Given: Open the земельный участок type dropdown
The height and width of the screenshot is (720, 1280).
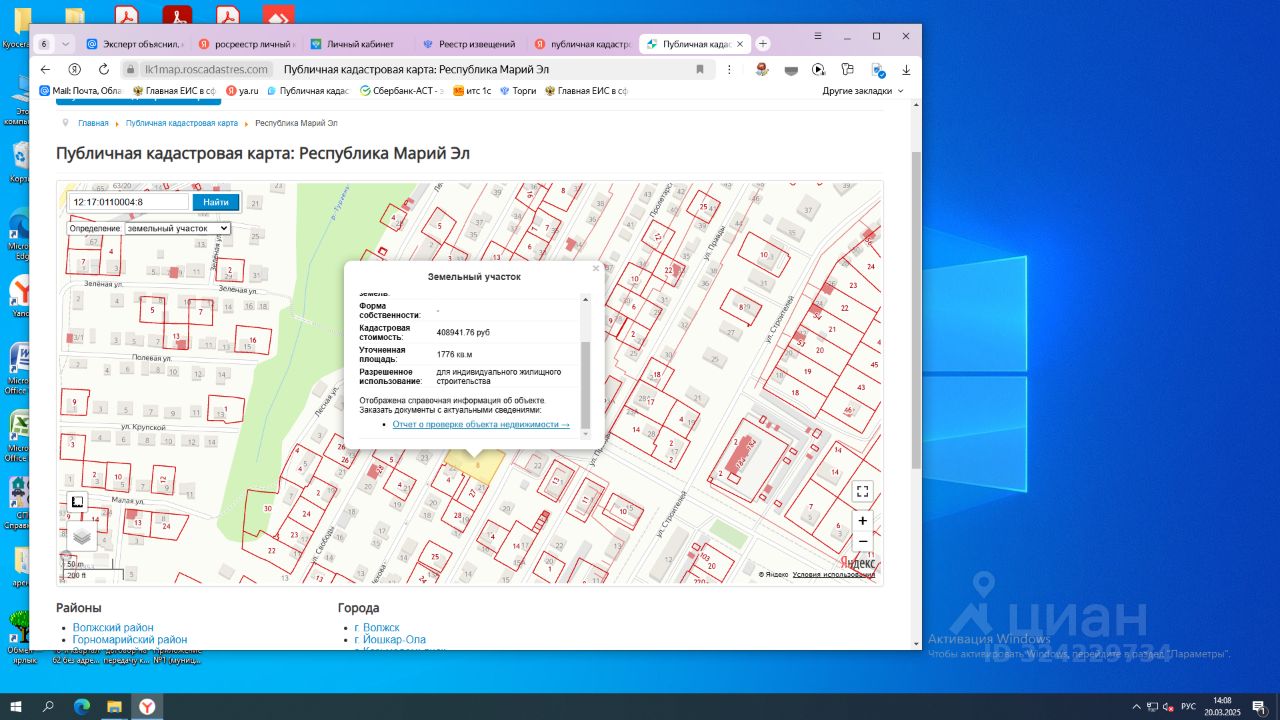Looking at the screenshot, I should pos(178,228).
